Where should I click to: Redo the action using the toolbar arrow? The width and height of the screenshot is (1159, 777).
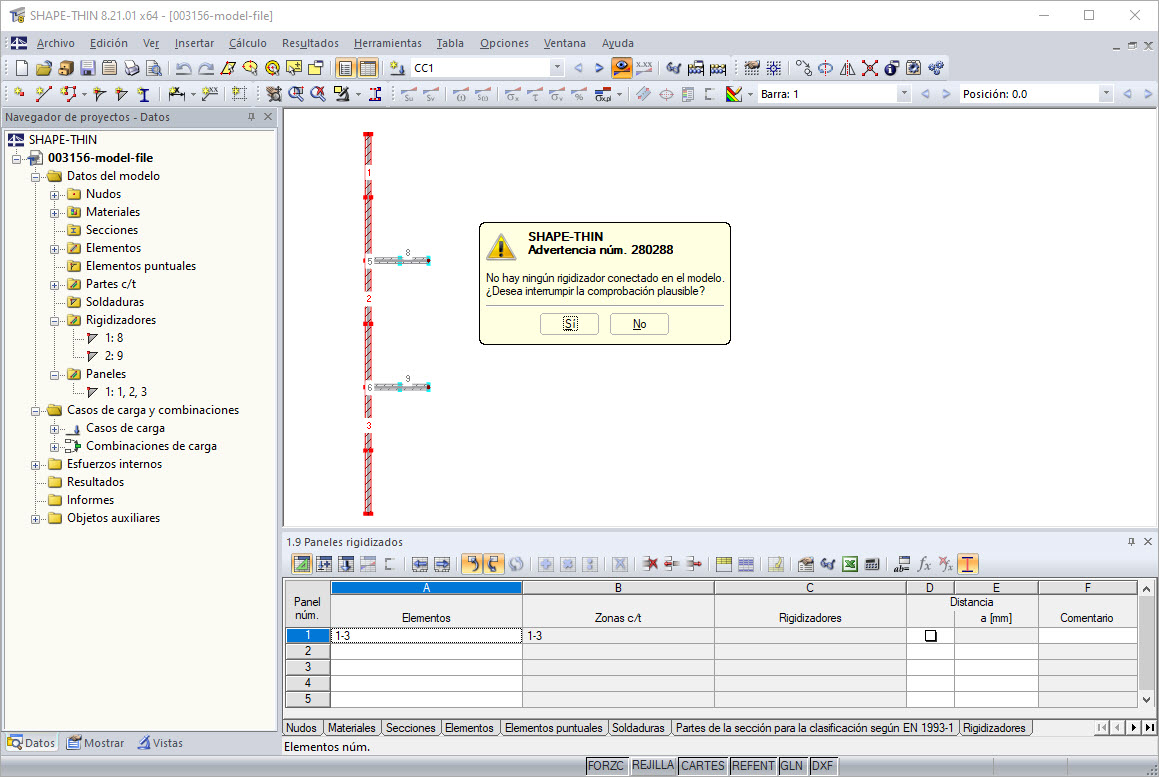tap(205, 68)
